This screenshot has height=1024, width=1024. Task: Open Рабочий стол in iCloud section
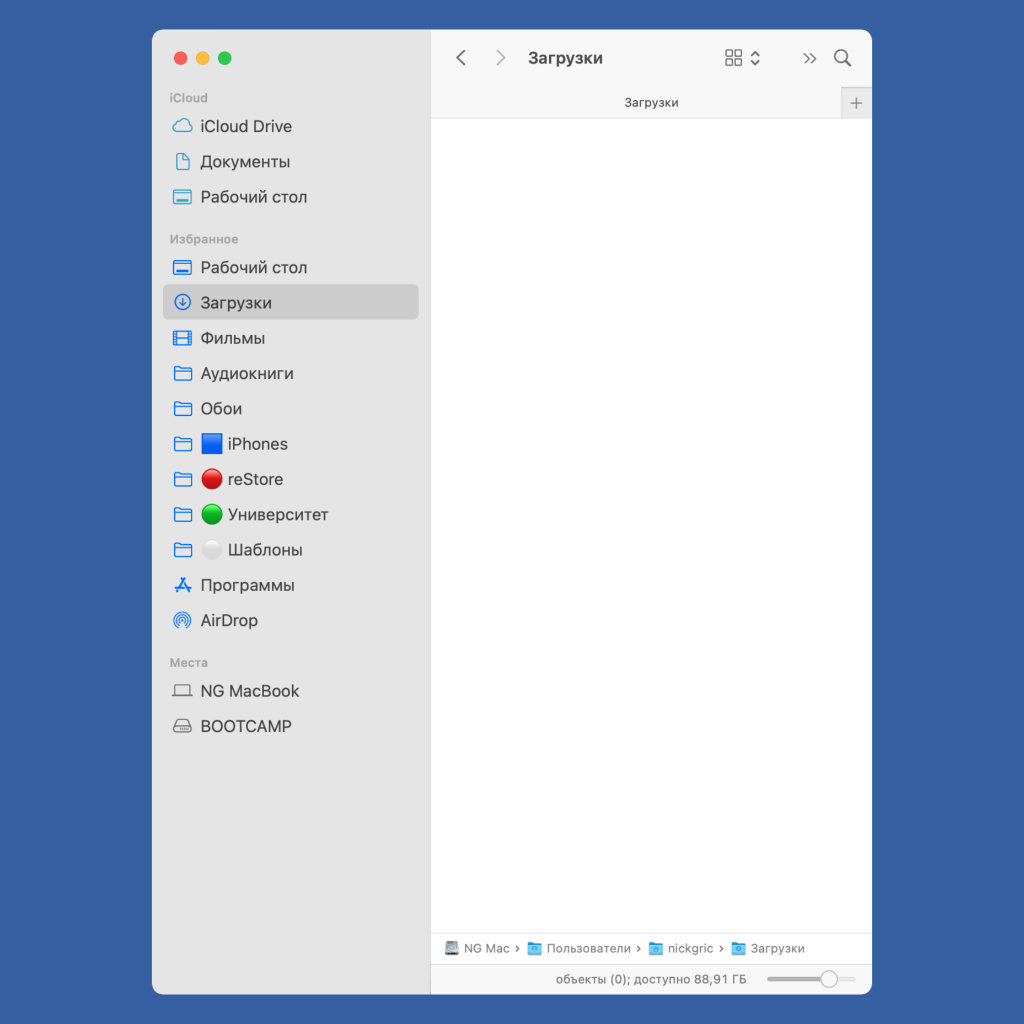tap(290, 197)
